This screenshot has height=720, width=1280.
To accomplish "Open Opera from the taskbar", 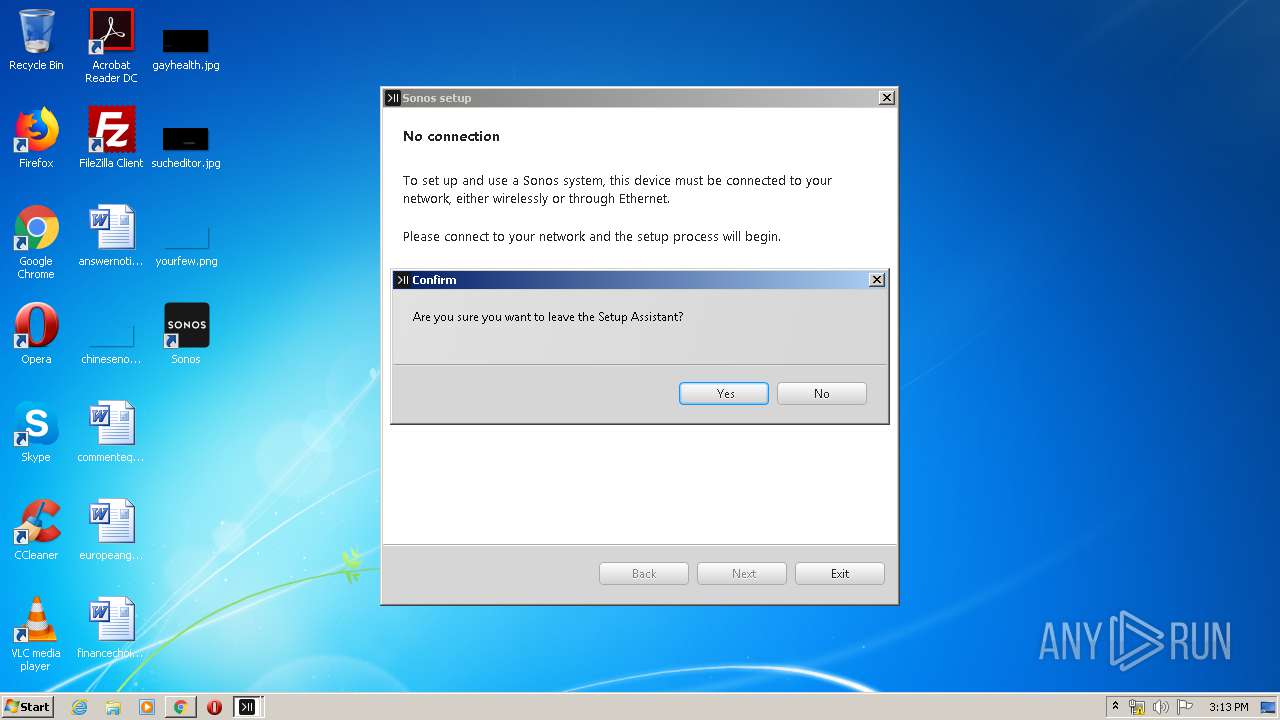I will point(214,707).
